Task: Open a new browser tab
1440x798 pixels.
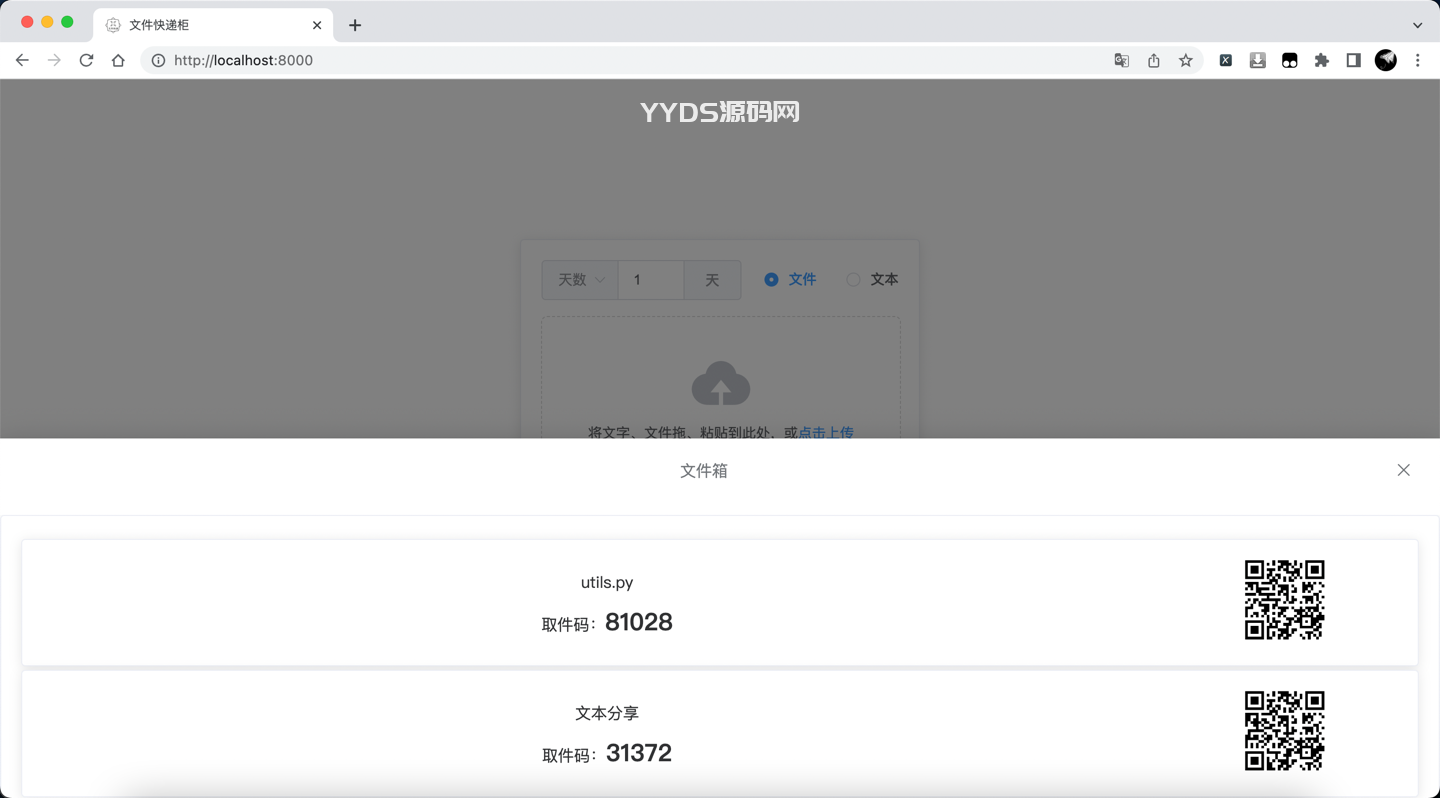Action: [x=354, y=25]
